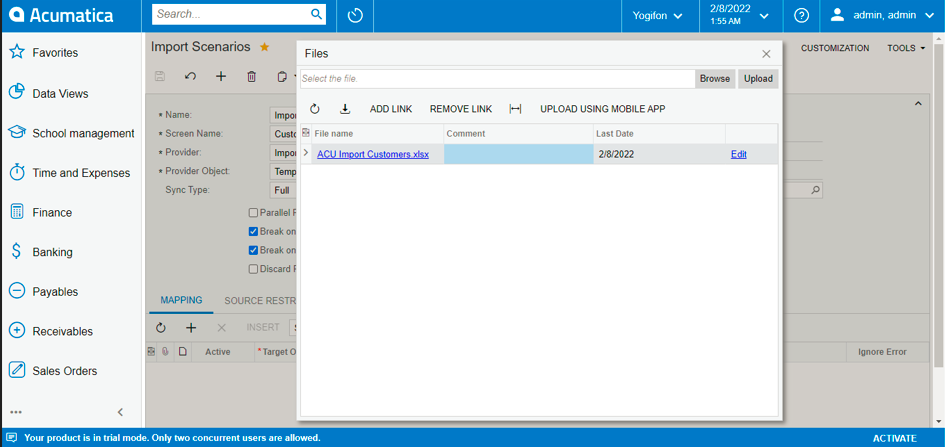The width and height of the screenshot is (947, 447).
Task: Open CUSTOMIZATION menu
Action: tap(835, 48)
